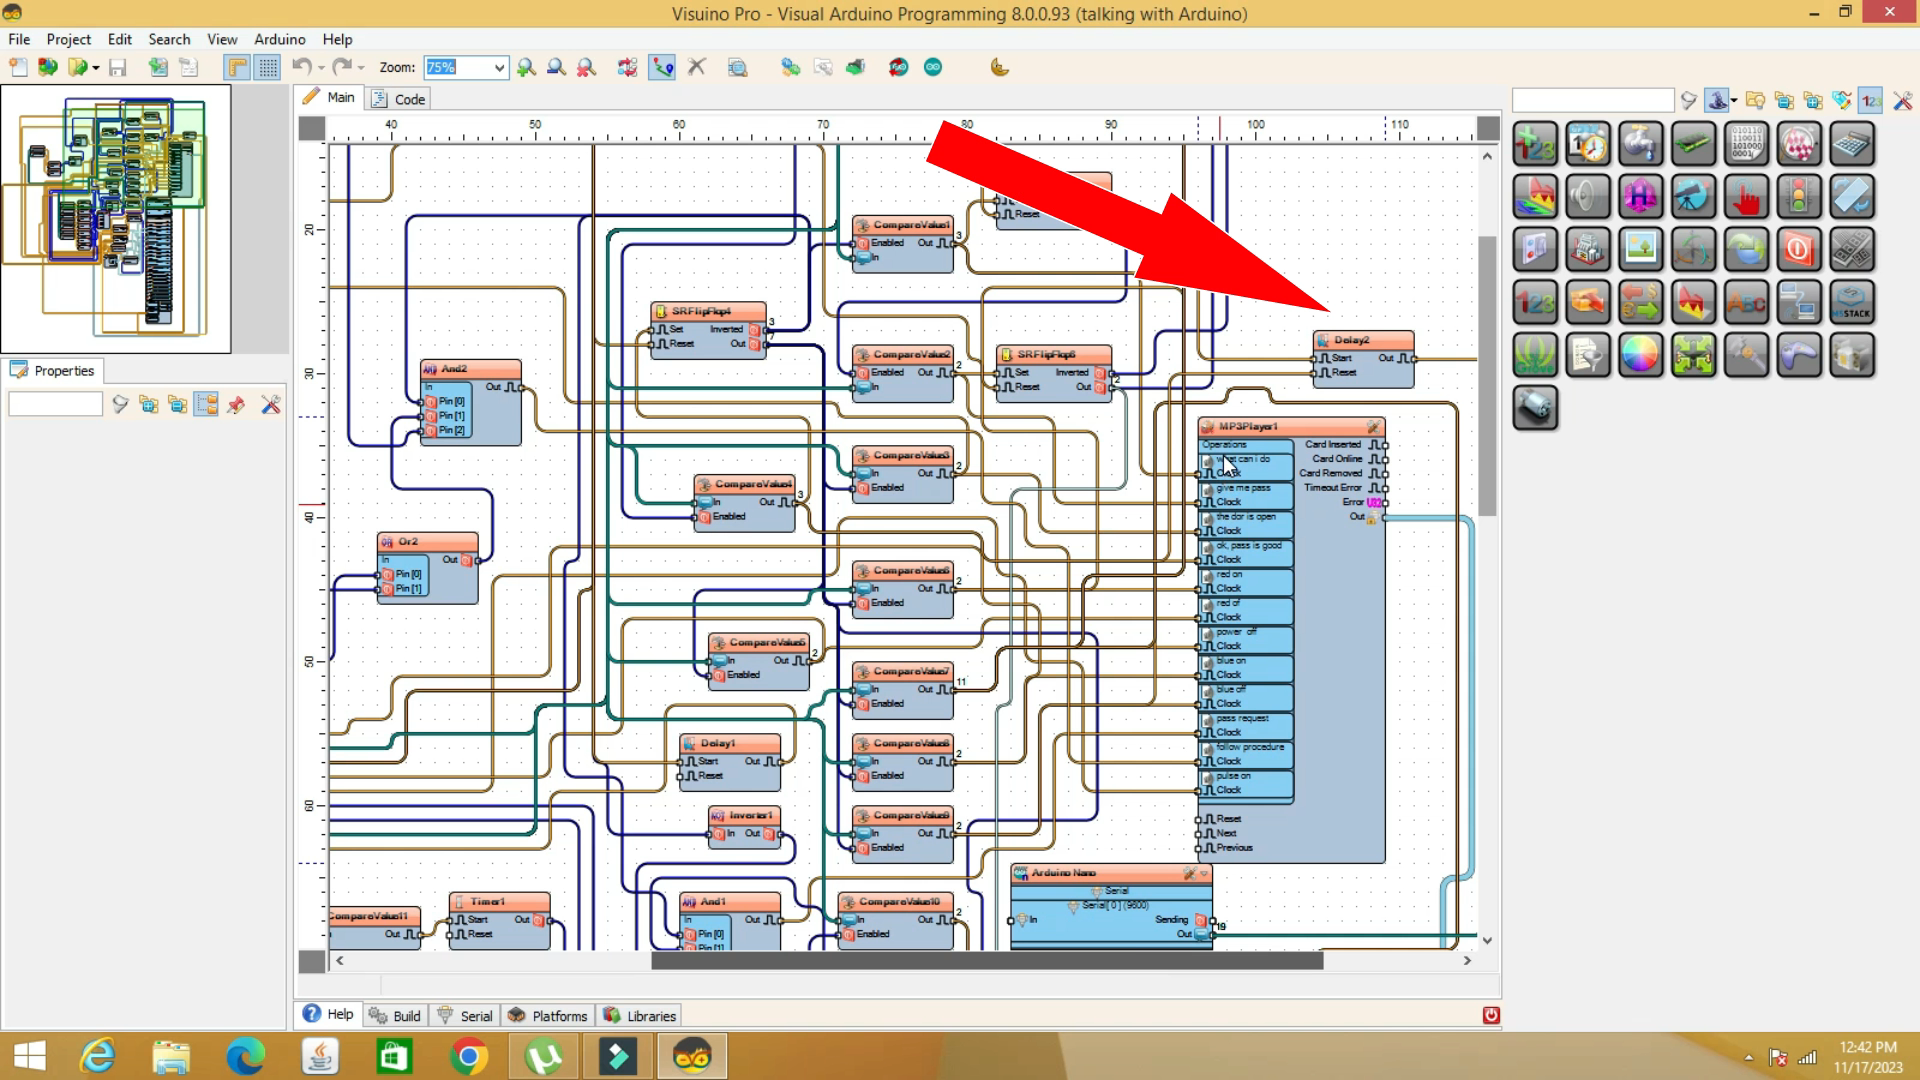Screen dimensions: 1920x1080
Task: Select the MP3Player1 component header
Action: 1291,426
